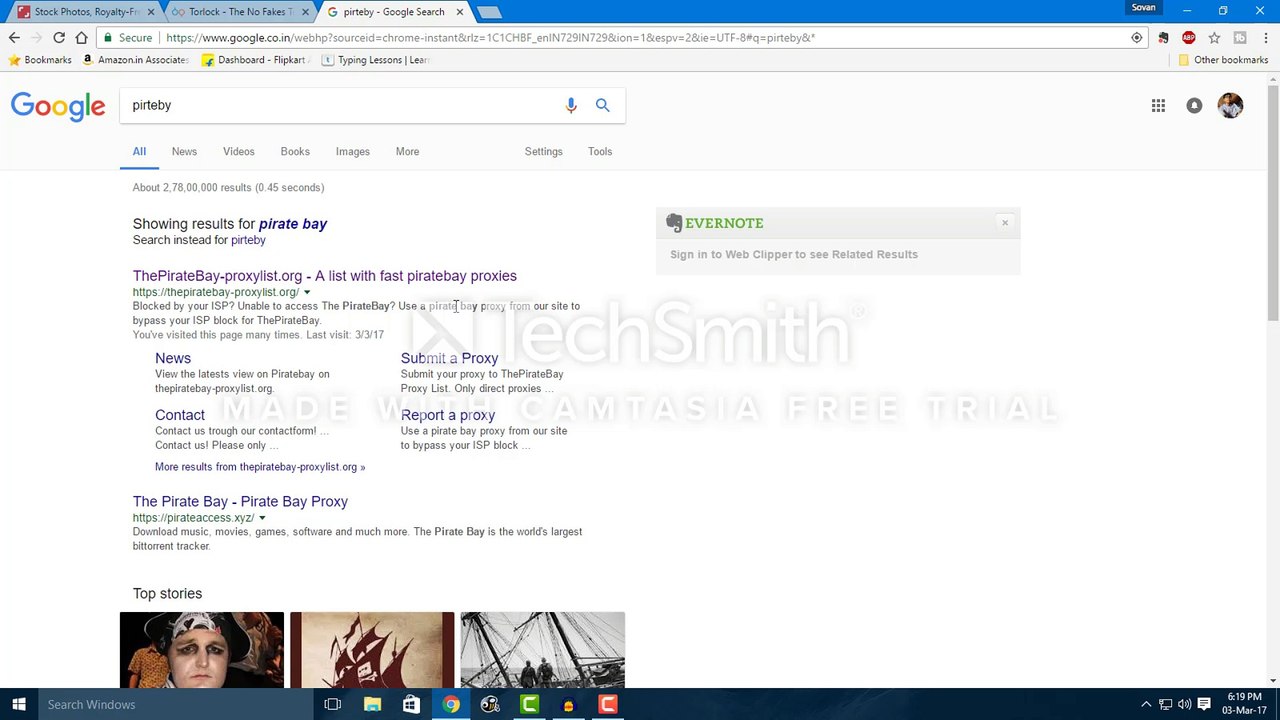
Task: Open the first Top stories thumbnail
Action: point(202,650)
